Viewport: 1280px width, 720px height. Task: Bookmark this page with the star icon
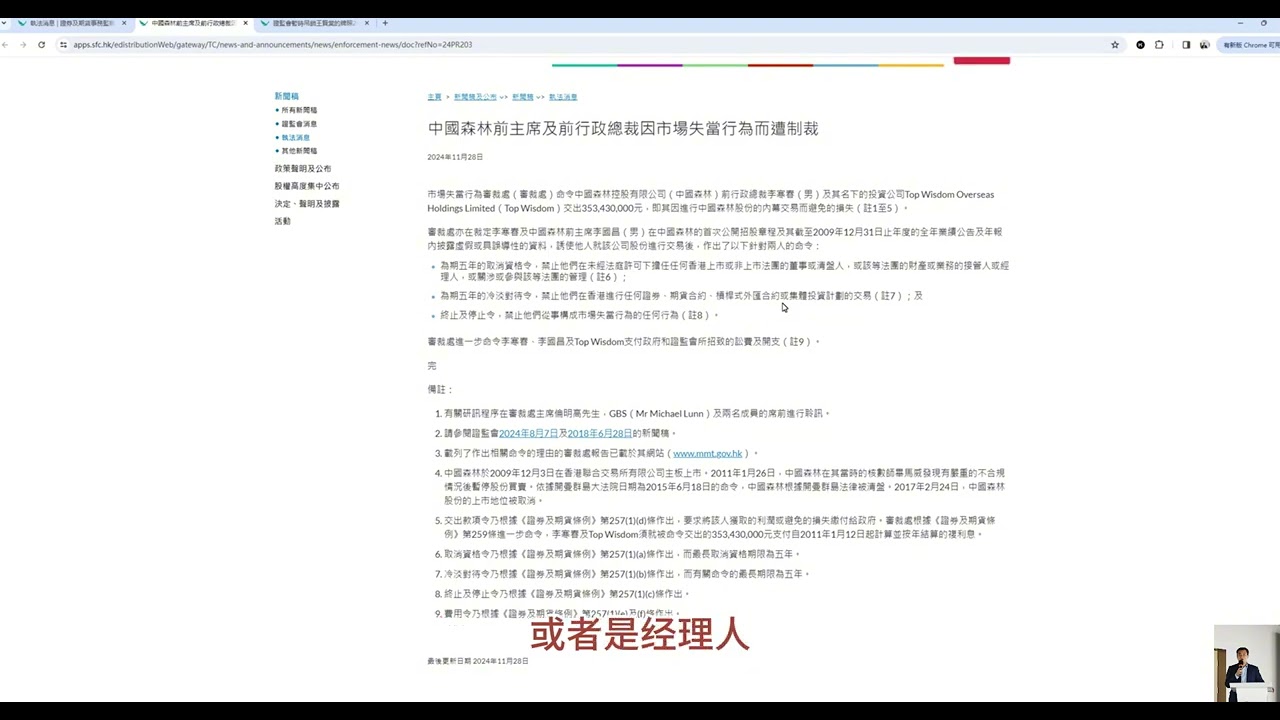tap(1115, 45)
